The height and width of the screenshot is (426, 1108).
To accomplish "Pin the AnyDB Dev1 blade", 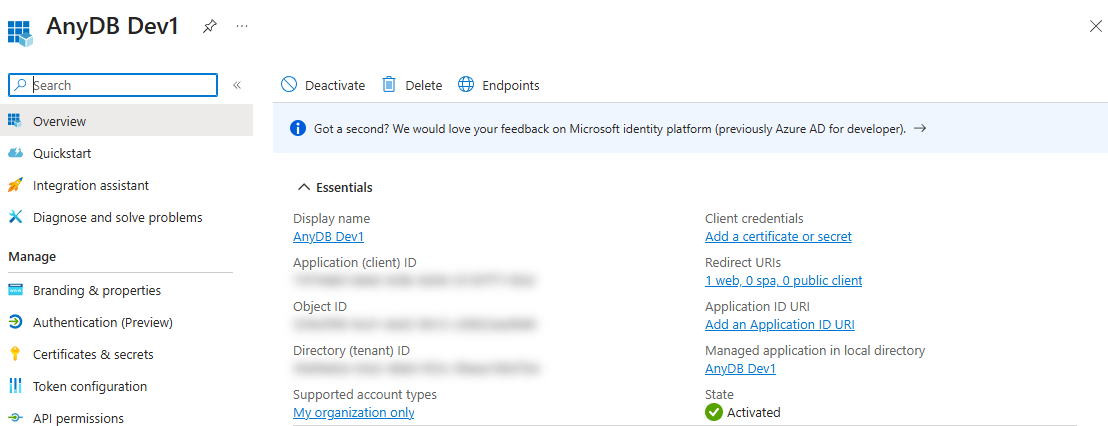I will point(209,26).
